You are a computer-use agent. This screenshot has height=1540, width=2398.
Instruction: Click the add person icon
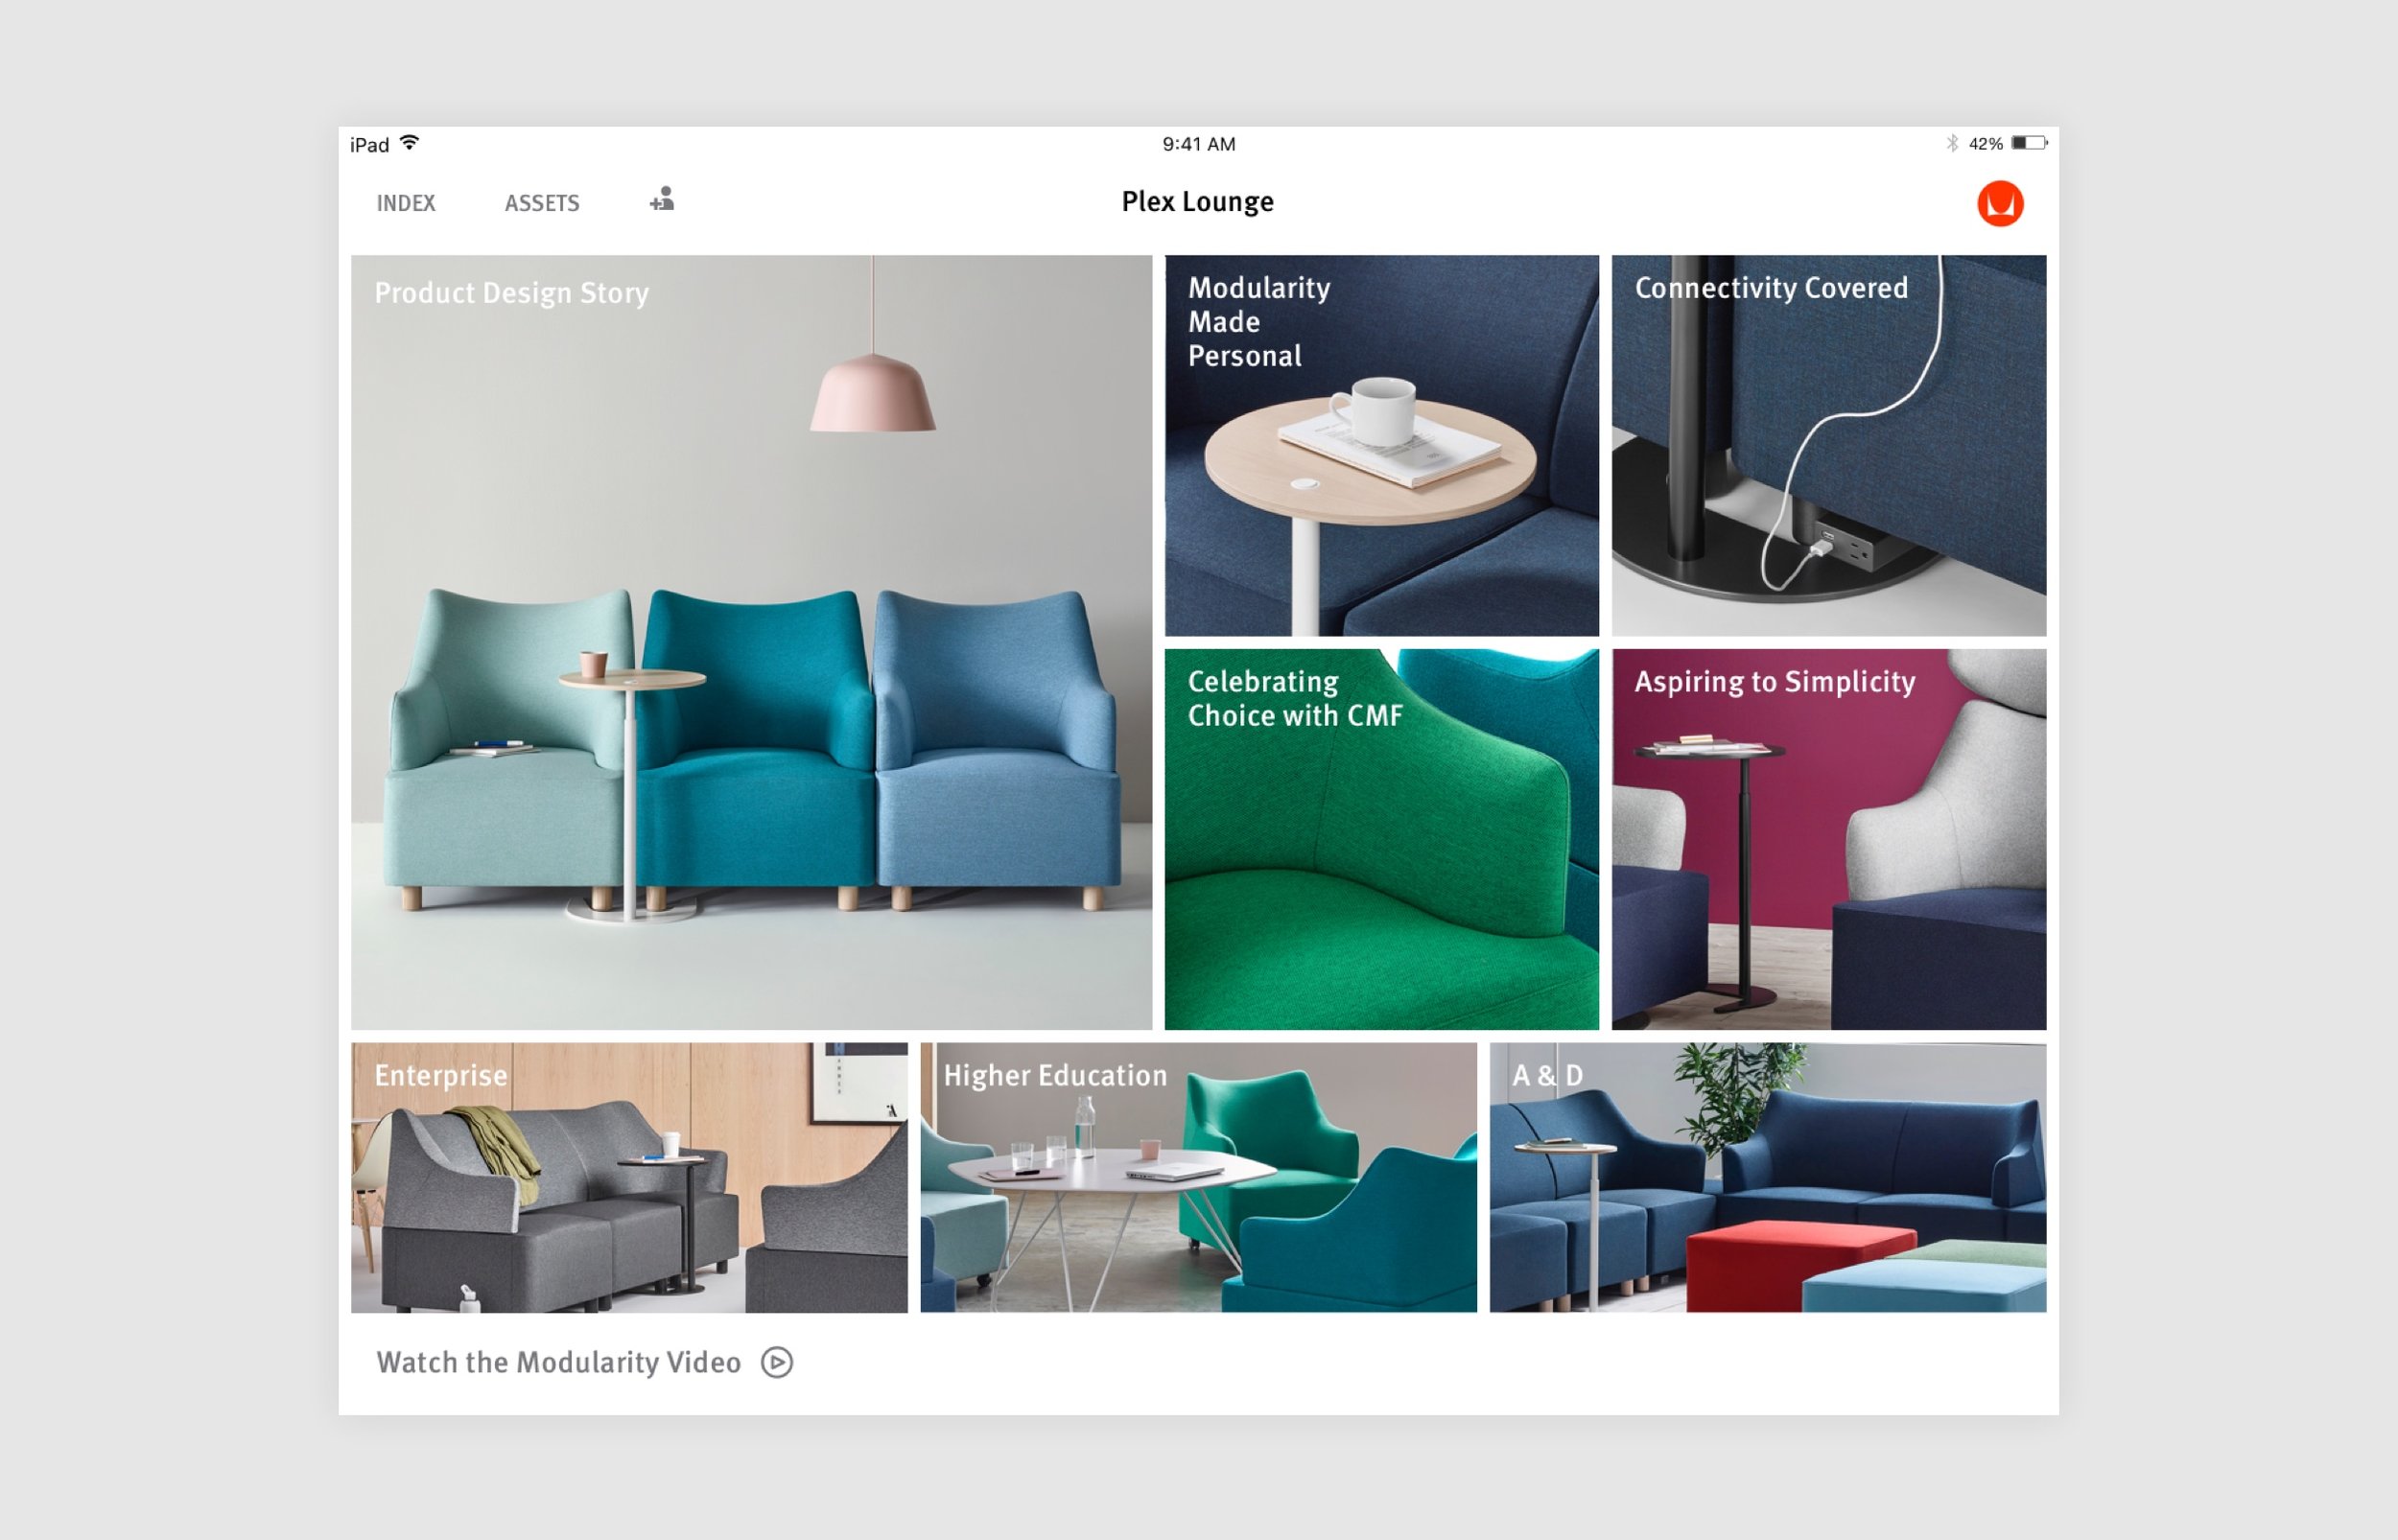coord(662,200)
